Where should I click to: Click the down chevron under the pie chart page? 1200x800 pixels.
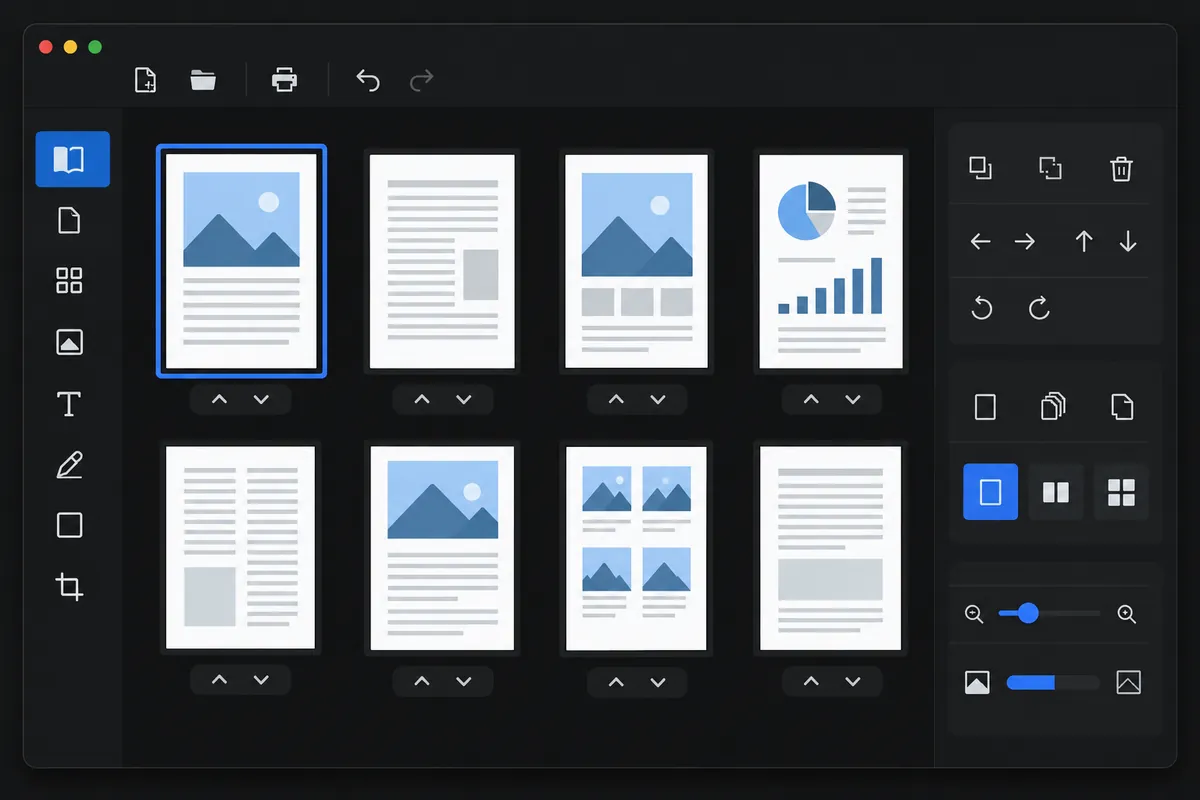[x=853, y=400]
